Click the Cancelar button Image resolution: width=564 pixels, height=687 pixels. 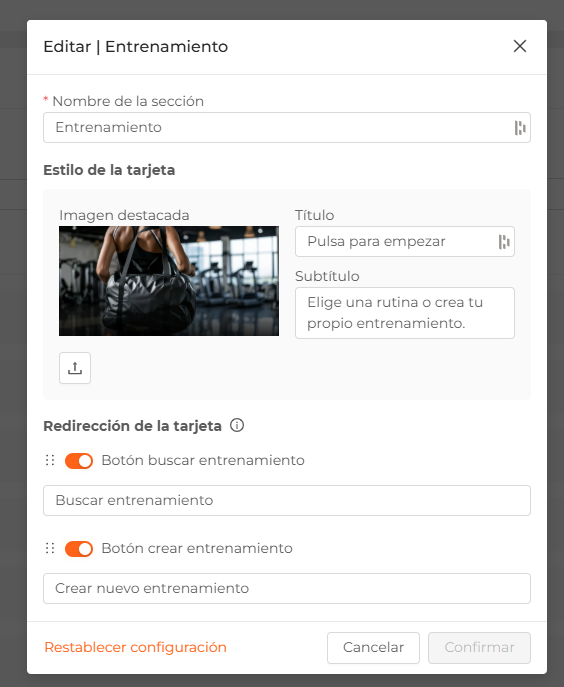[x=373, y=648]
